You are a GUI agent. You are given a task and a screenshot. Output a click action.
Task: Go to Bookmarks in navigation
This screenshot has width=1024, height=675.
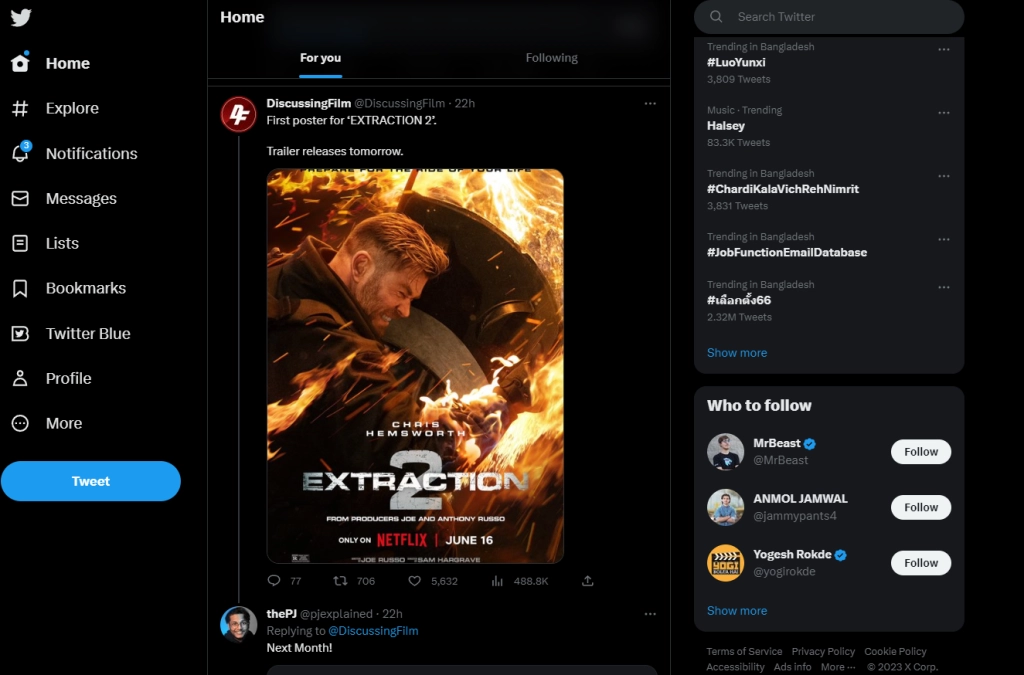pos(86,289)
